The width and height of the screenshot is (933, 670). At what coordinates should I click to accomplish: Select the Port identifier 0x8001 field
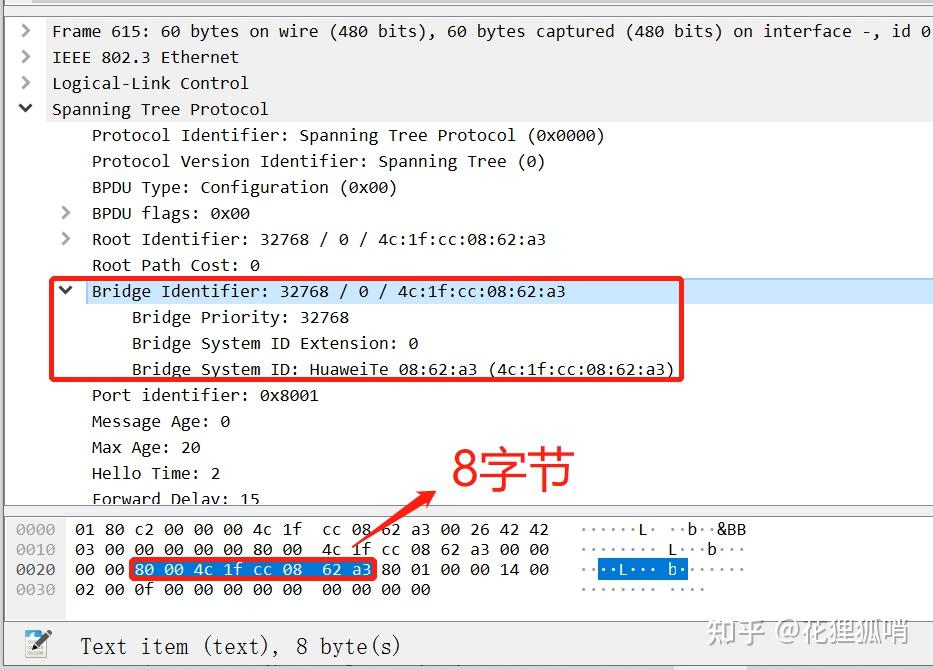point(205,396)
